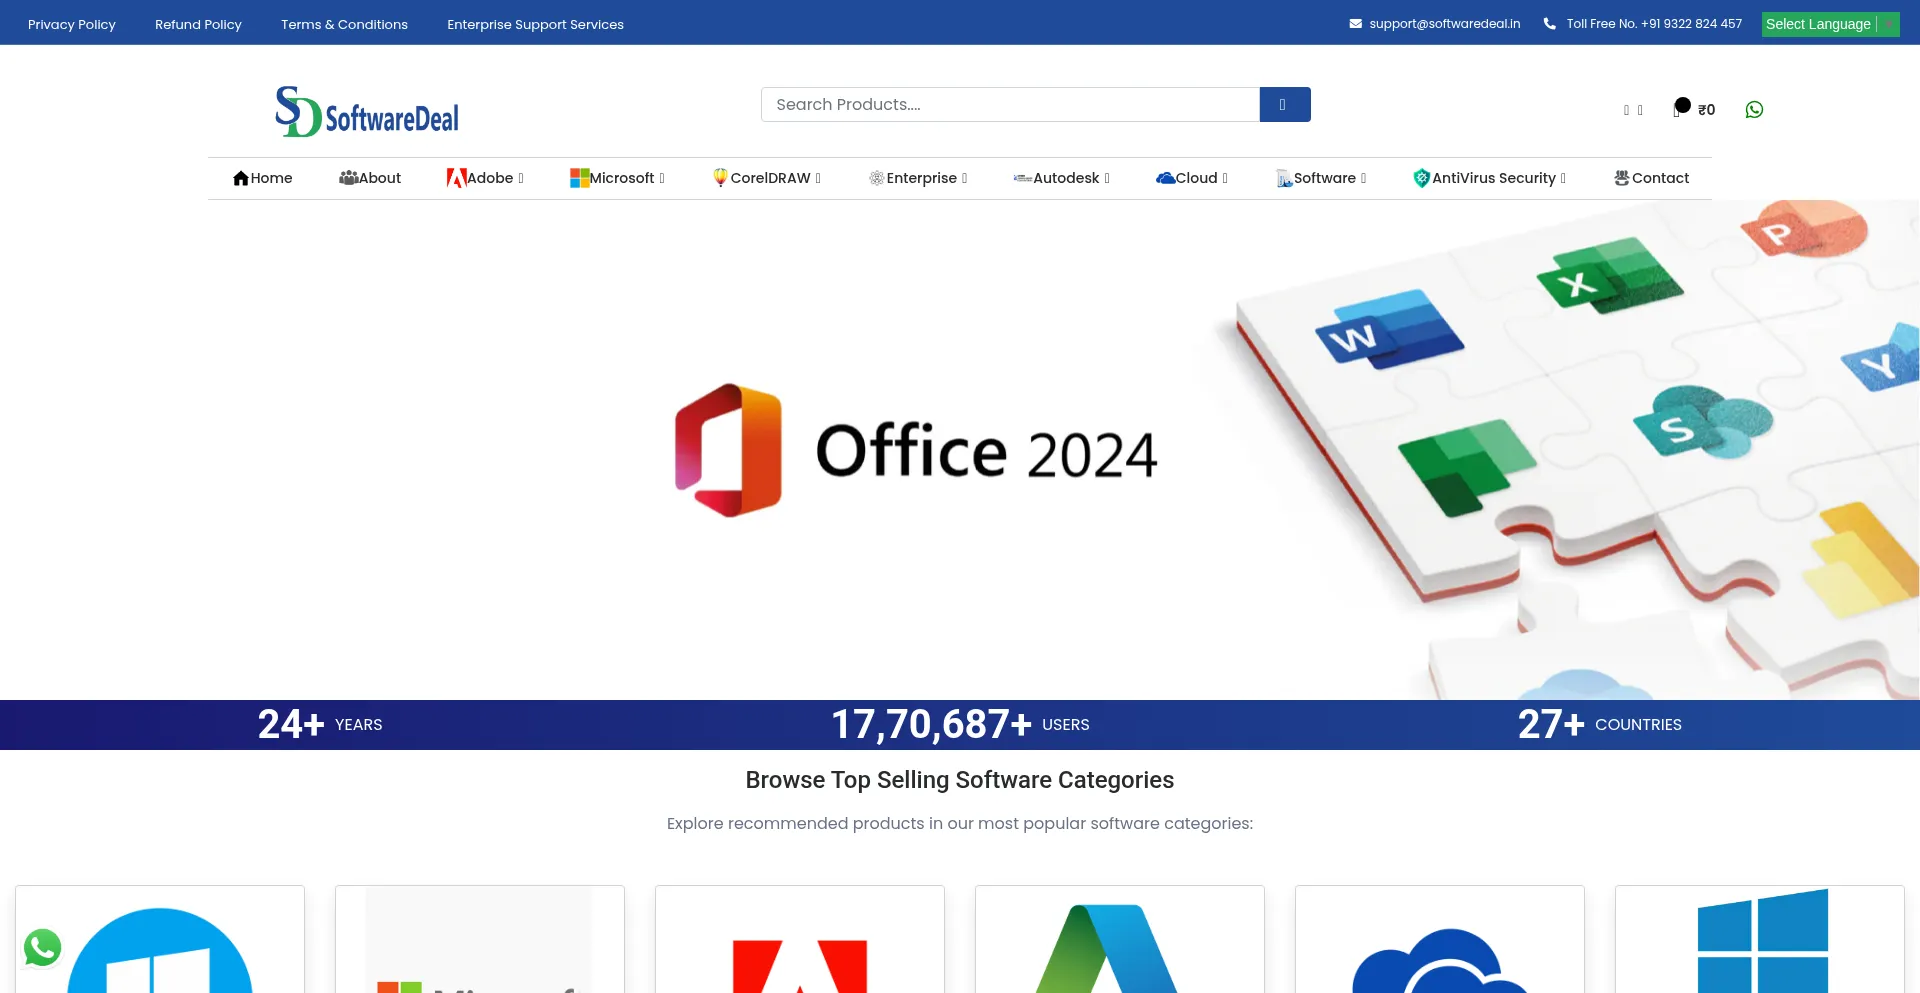Viewport: 1920px width, 993px height.
Task: Open the Privacy Policy link
Action: click(x=72, y=24)
